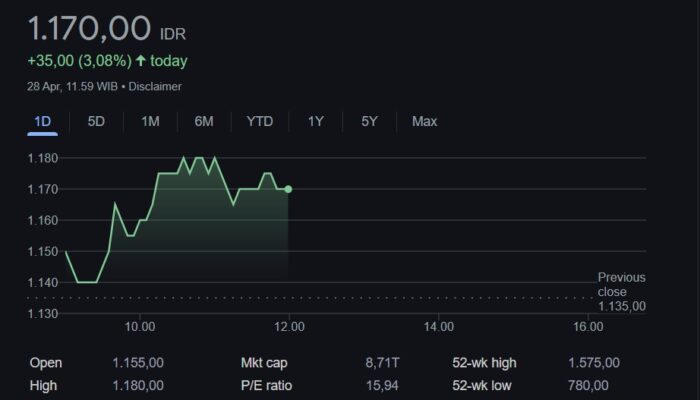Click the P/E ratio label
This screenshot has height=400, width=700.
pos(267,385)
